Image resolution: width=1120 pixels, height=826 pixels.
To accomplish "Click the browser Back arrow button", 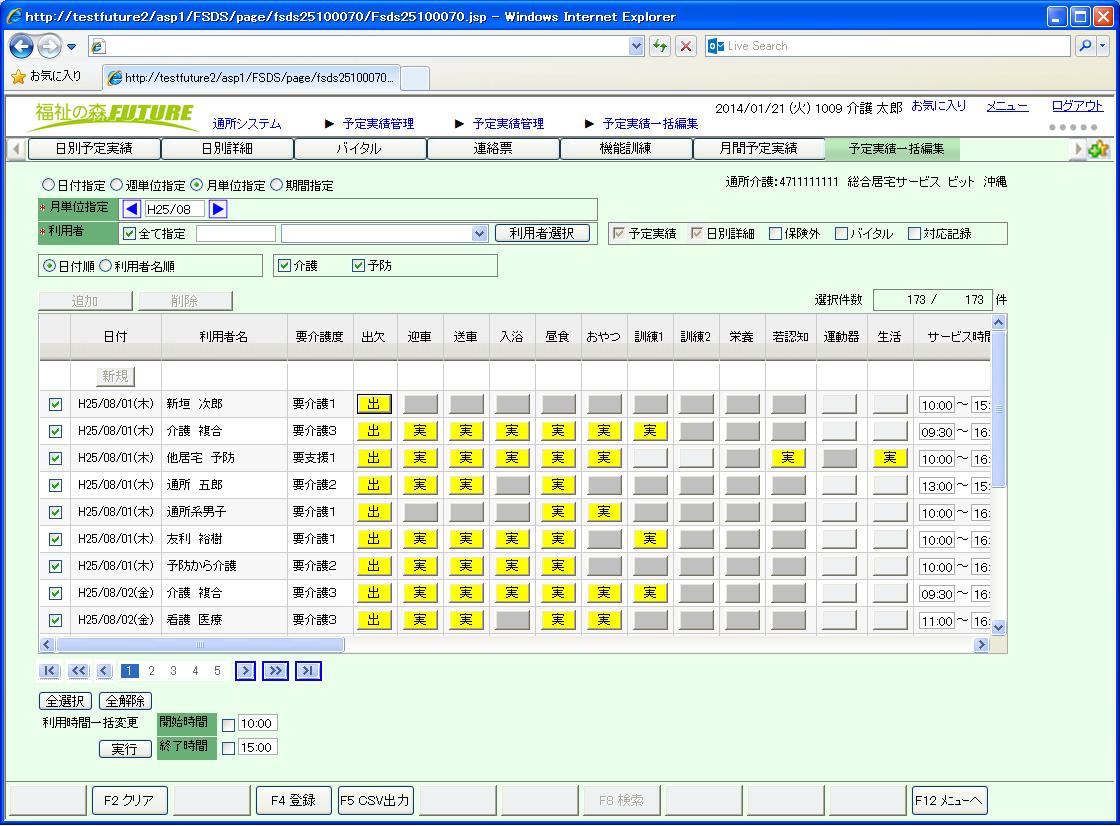I will (x=21, y=46).
